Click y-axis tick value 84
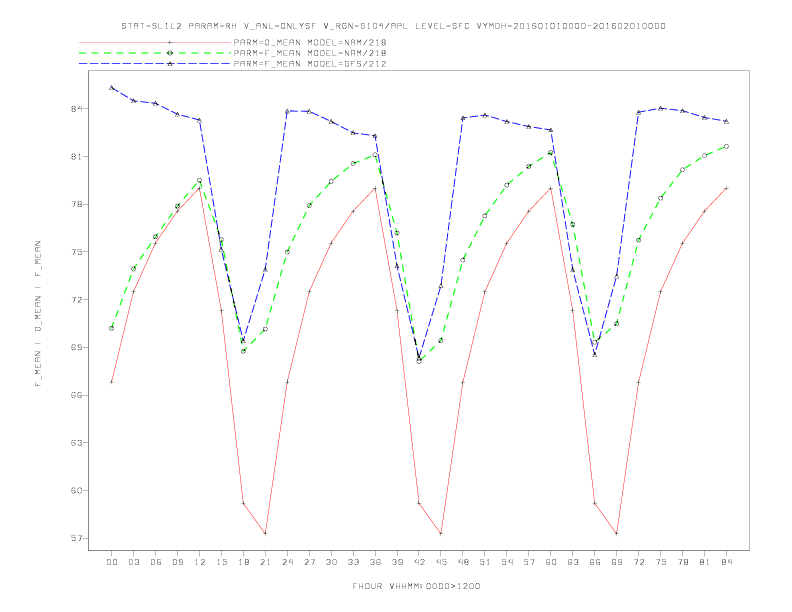 click(x=77, y=109)
